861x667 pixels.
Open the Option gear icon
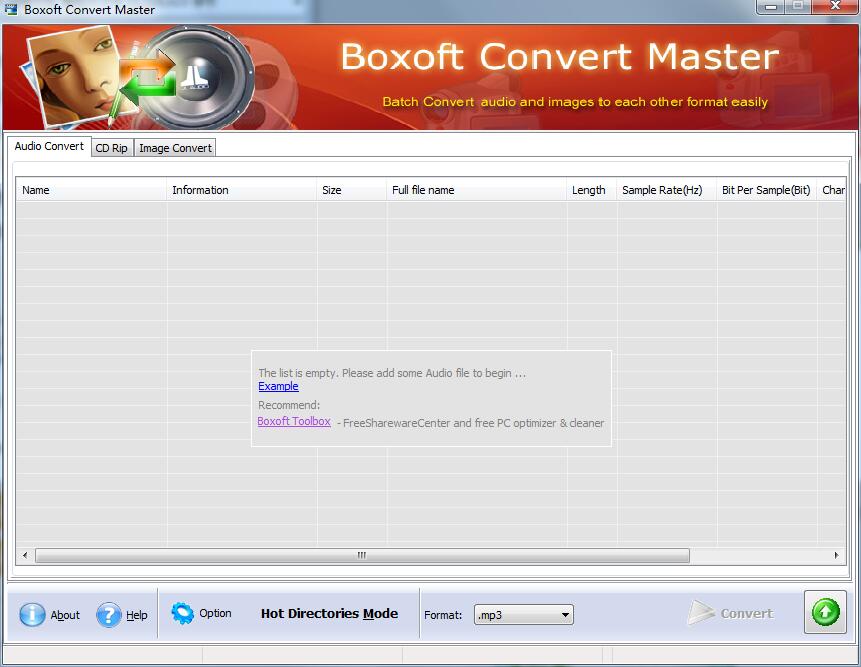pyautogui.click(x=182, y=613)
